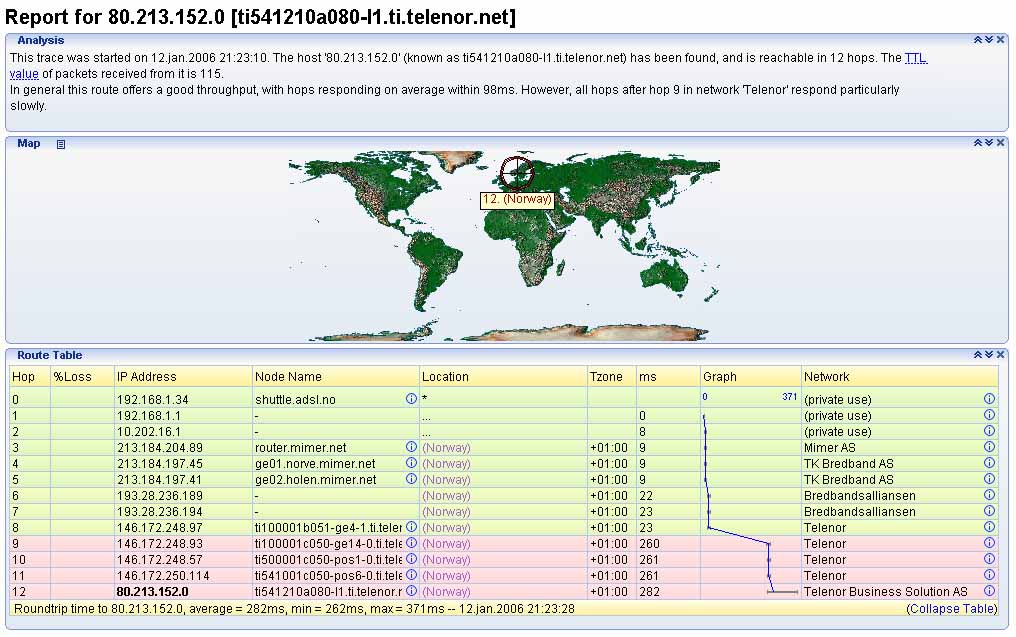The image size is (1016, 637).
Task: Sort by the IP Address column header
Action: 146,377
